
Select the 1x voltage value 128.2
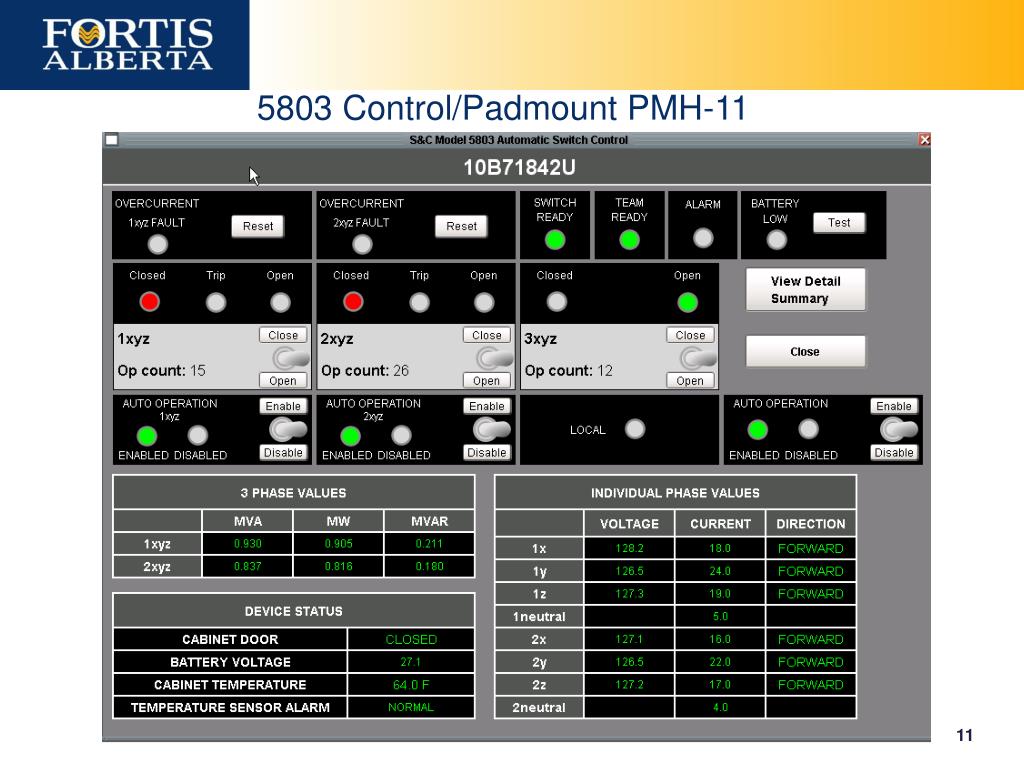[x=629, y=549]
